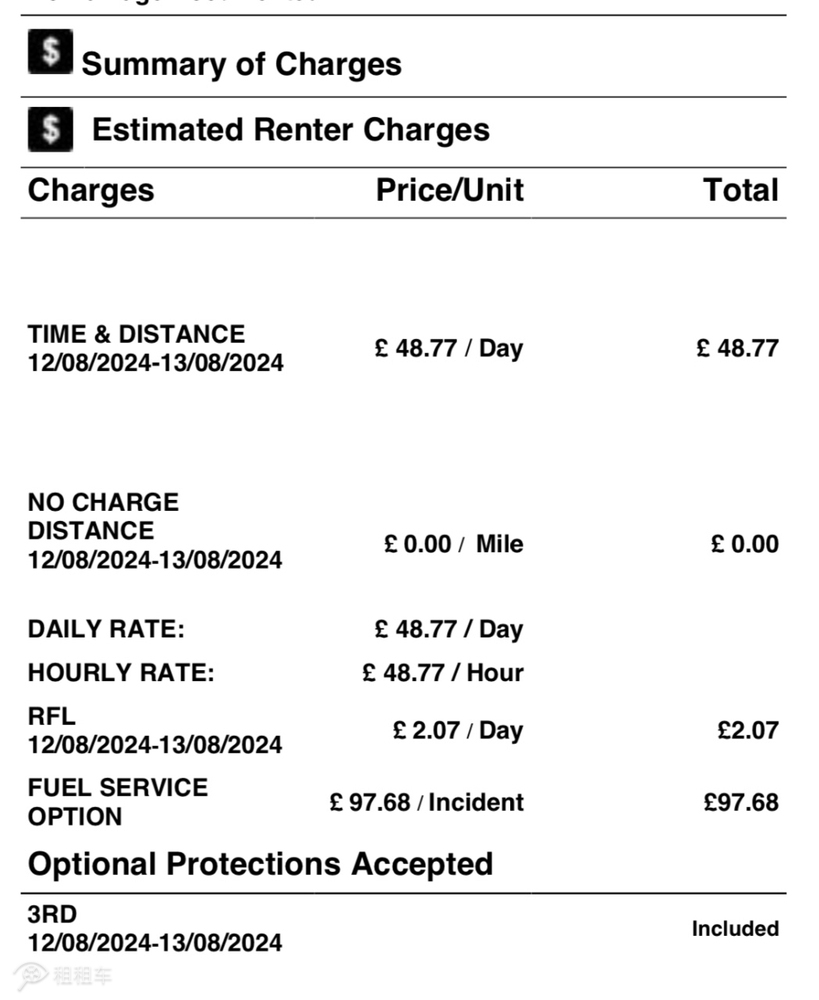The width and height of the screenshot is (819, 1000).
Task: Click the £97.68 fuel service total
Action: tap(741, 802)
